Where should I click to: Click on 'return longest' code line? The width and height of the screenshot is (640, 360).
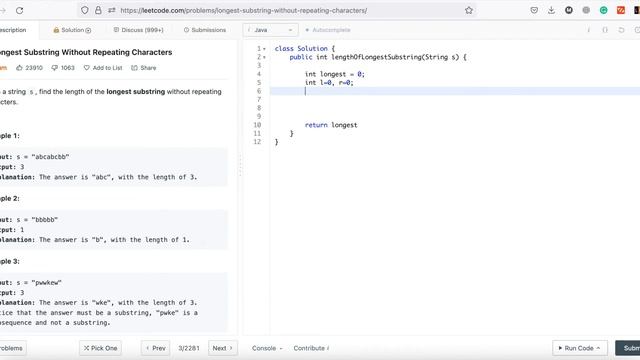(x=331, y=125)
